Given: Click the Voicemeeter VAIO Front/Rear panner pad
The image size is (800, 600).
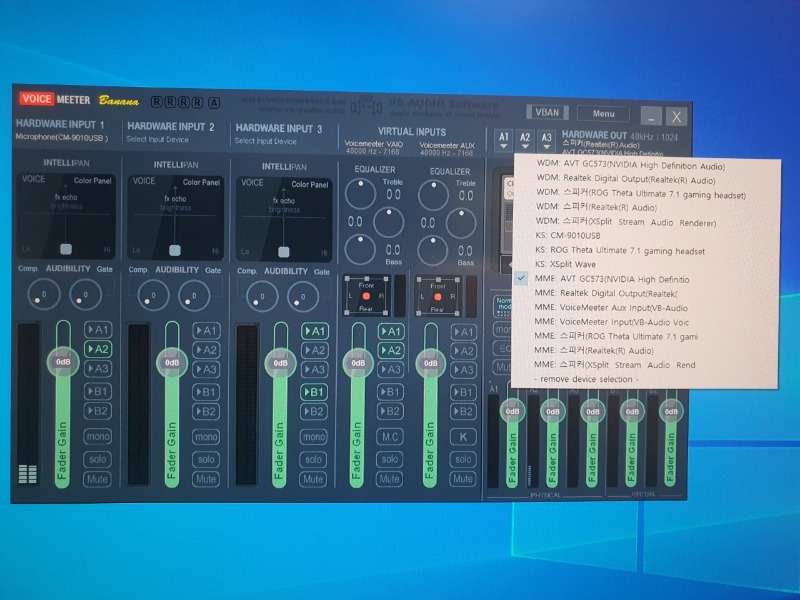Looking at the screenshot, I should 366,296.
